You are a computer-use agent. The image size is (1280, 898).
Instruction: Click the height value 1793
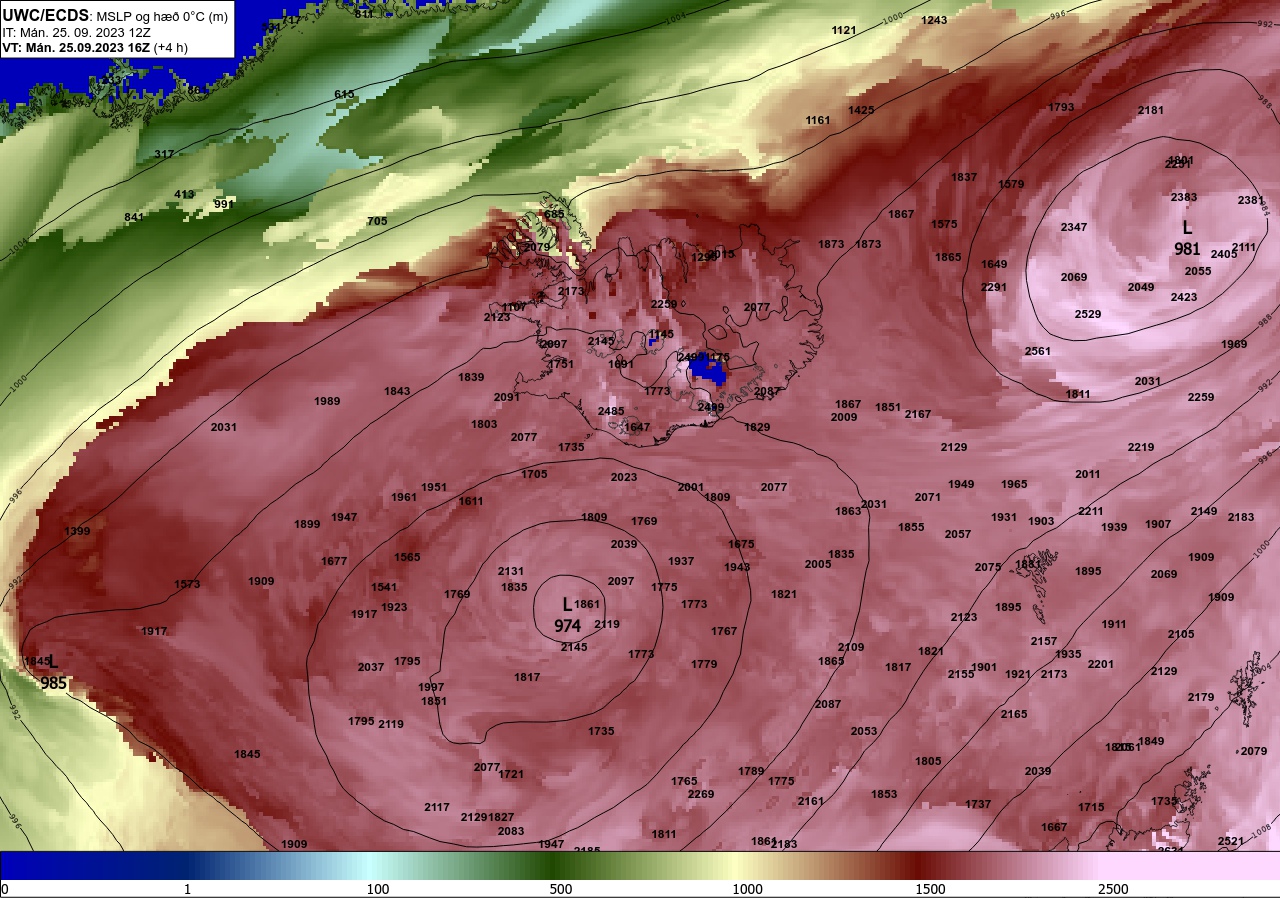tap(1061, 107)
